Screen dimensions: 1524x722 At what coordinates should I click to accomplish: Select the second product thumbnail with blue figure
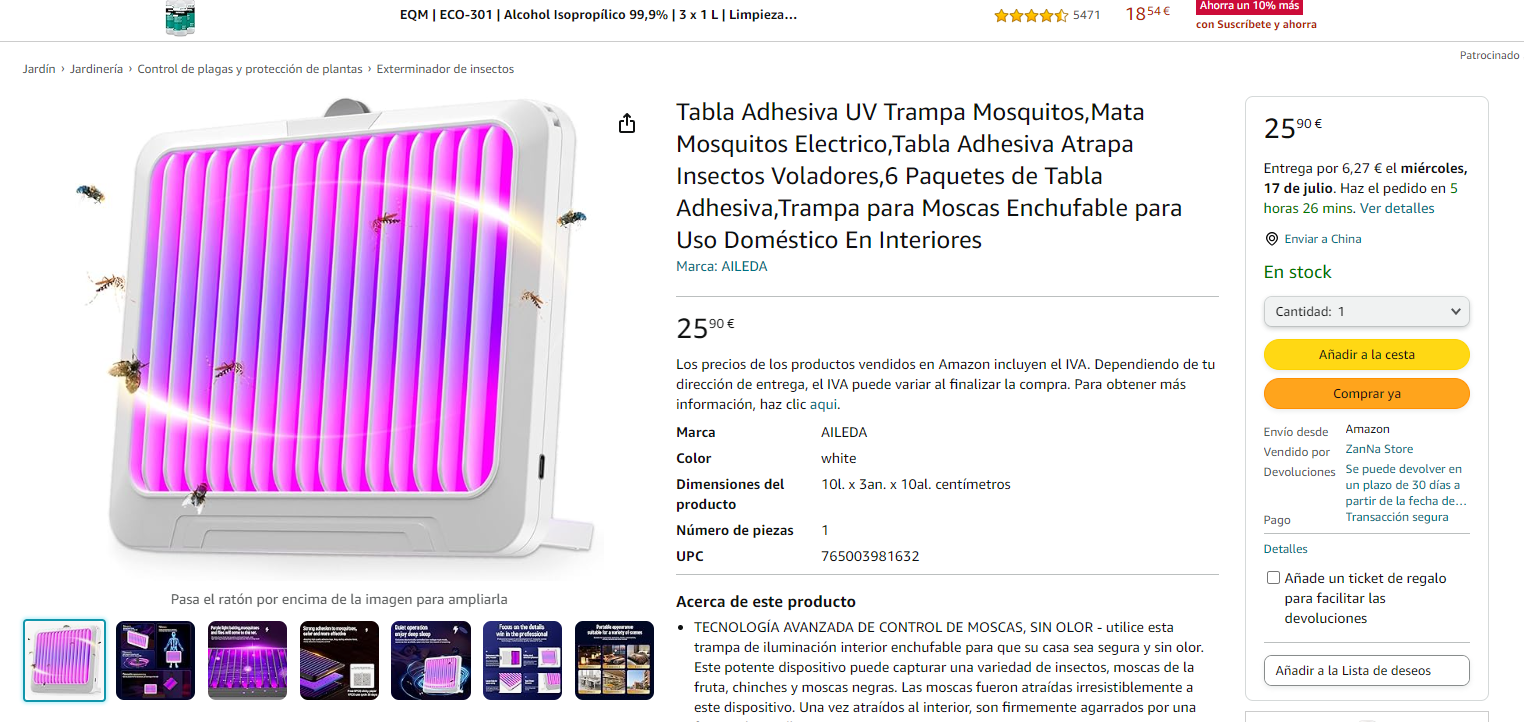156,660
